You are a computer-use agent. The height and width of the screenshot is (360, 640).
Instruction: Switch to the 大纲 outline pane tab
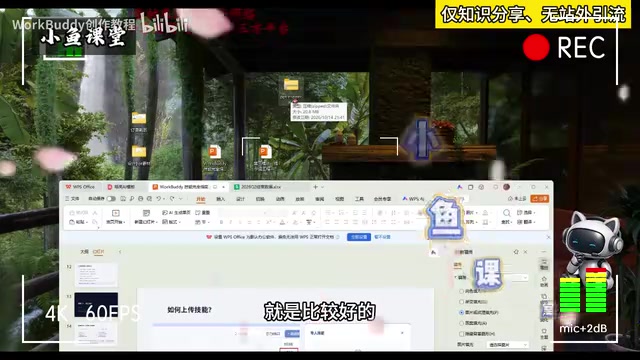coord(84,252)
